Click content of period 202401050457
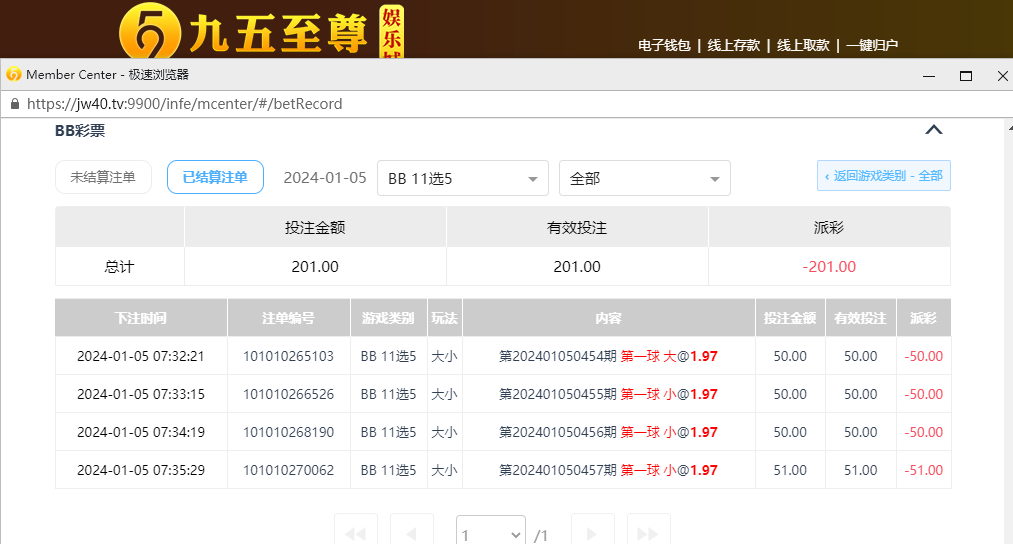The height and width of the screenshot is (544, 1013). 608,470
